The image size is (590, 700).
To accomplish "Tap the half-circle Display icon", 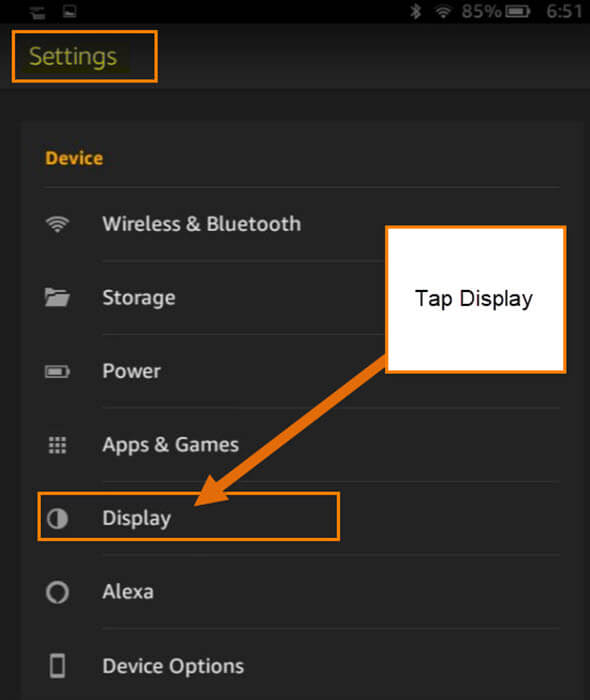I will (57, 518).
